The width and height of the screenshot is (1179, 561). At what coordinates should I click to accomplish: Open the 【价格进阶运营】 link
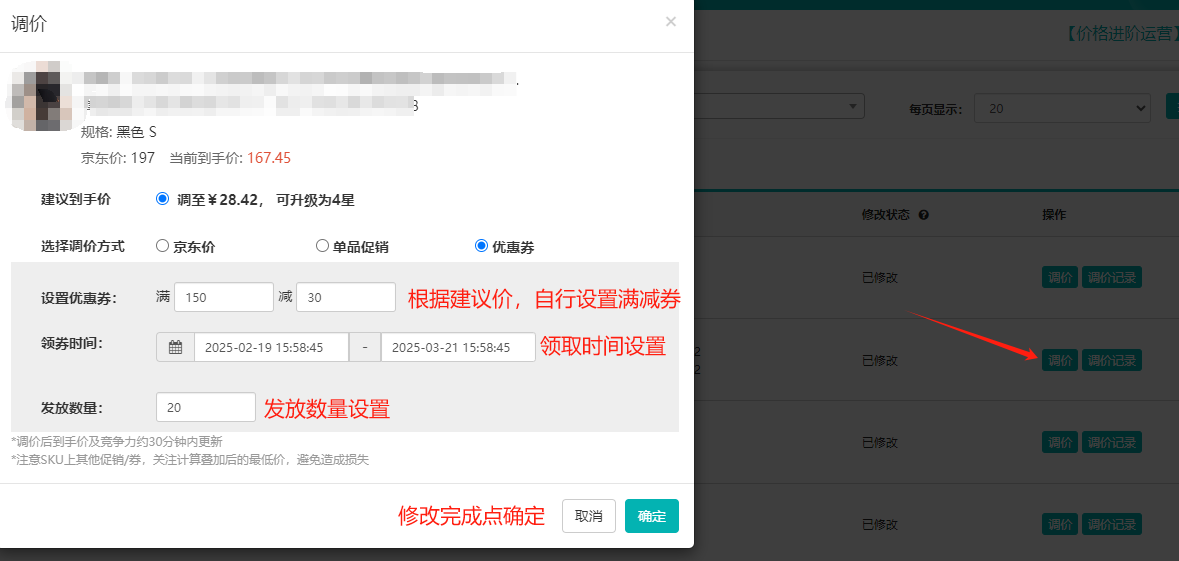point(1117,33)
